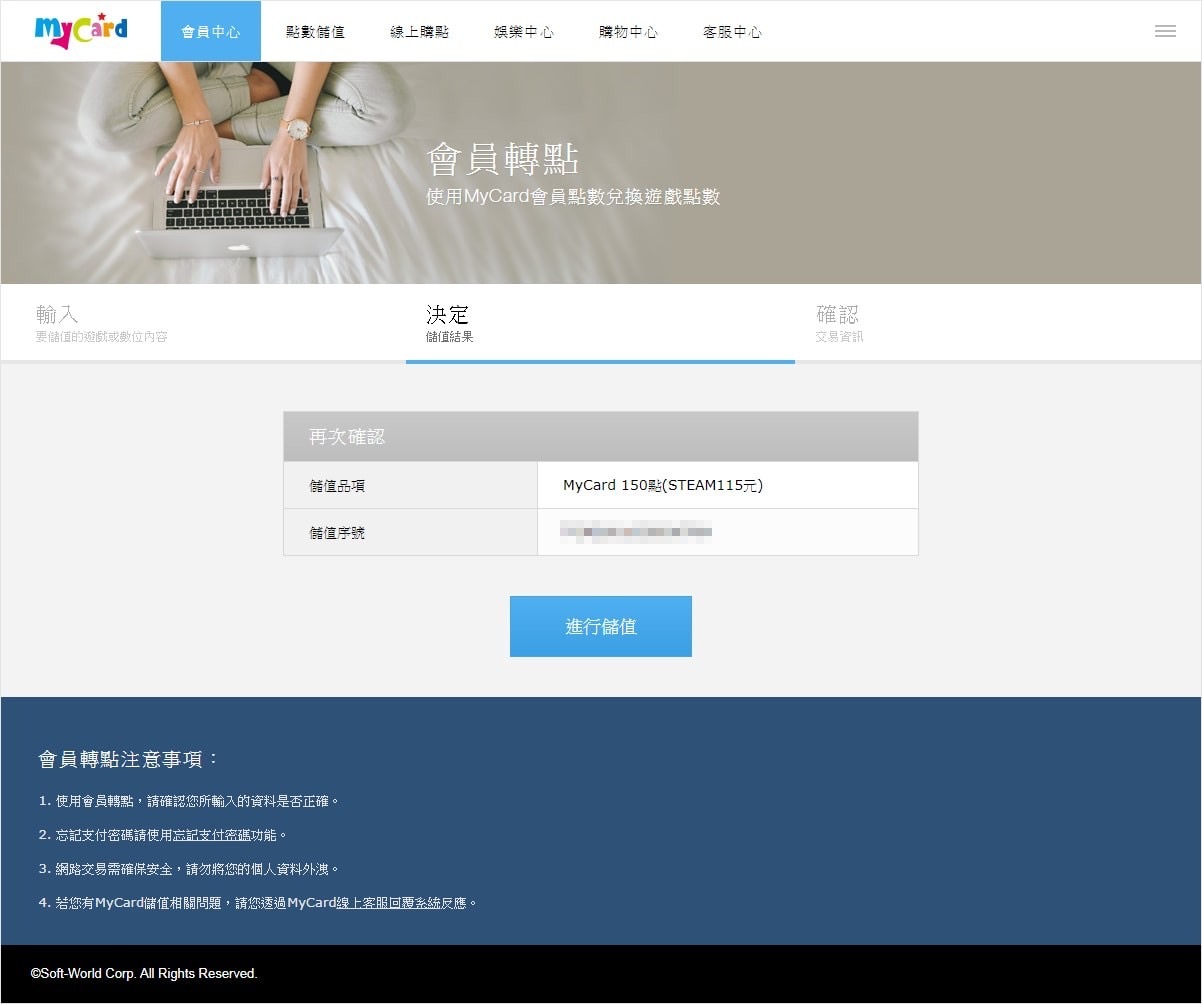Click the banner subtitle about 兌換遊戲點數

pos(573,197)
